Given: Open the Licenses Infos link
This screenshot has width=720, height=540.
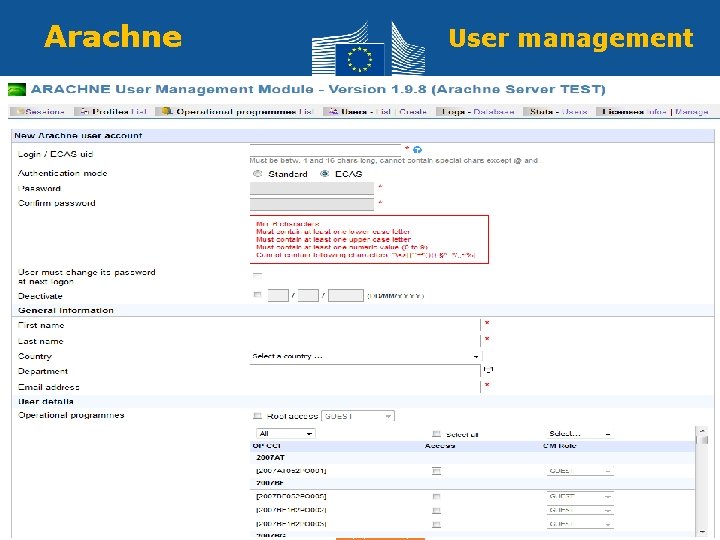Looking at the screenshot, I should (657, 112).
